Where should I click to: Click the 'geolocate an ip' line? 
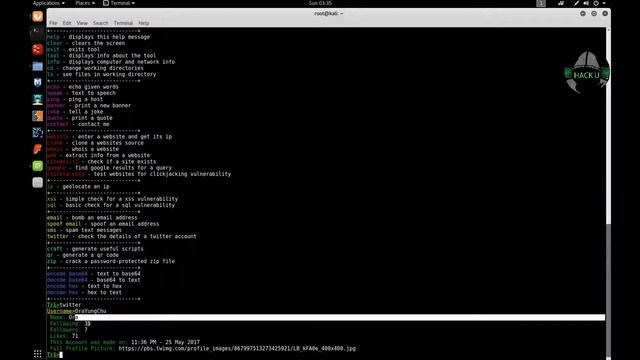pos(86,187)
